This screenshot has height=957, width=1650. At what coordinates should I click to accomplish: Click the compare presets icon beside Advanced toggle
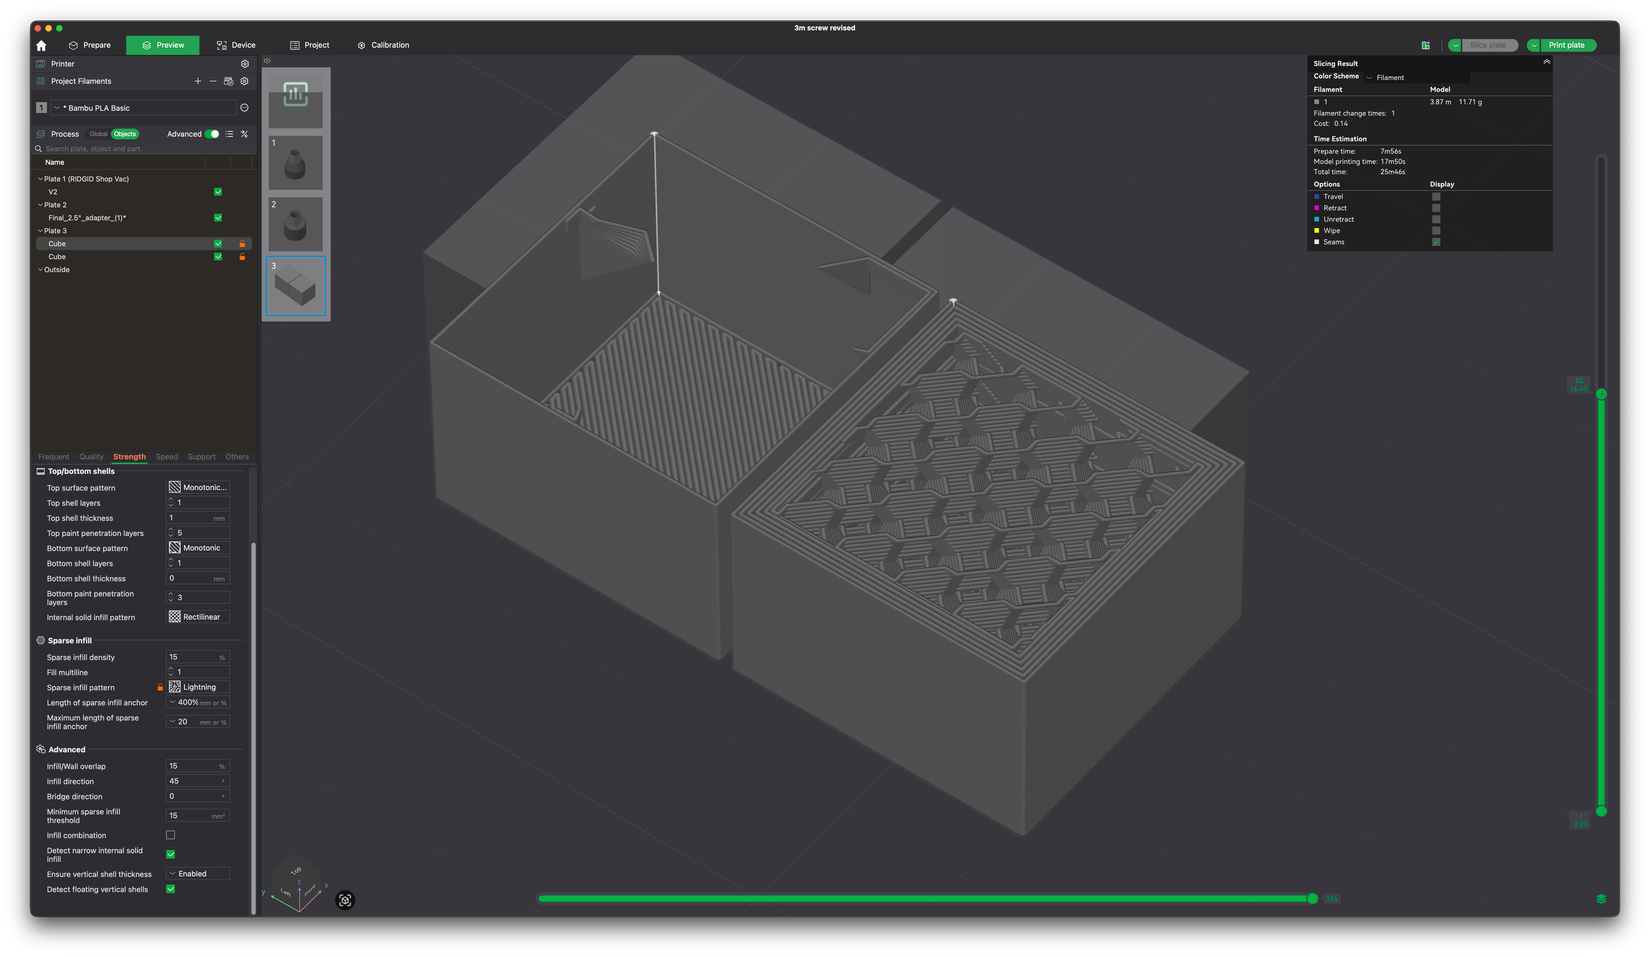coord(244,134)
